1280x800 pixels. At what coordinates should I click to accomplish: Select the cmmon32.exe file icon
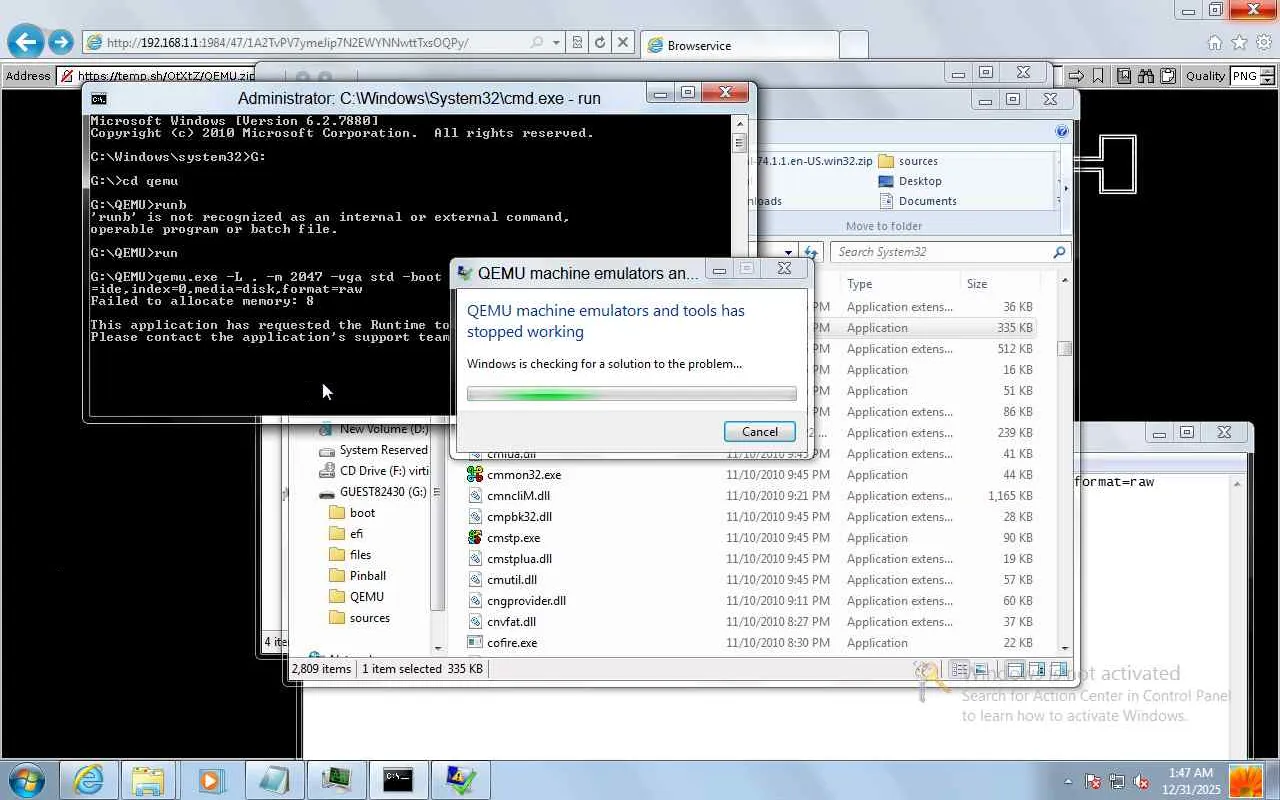tap(475, 475)
